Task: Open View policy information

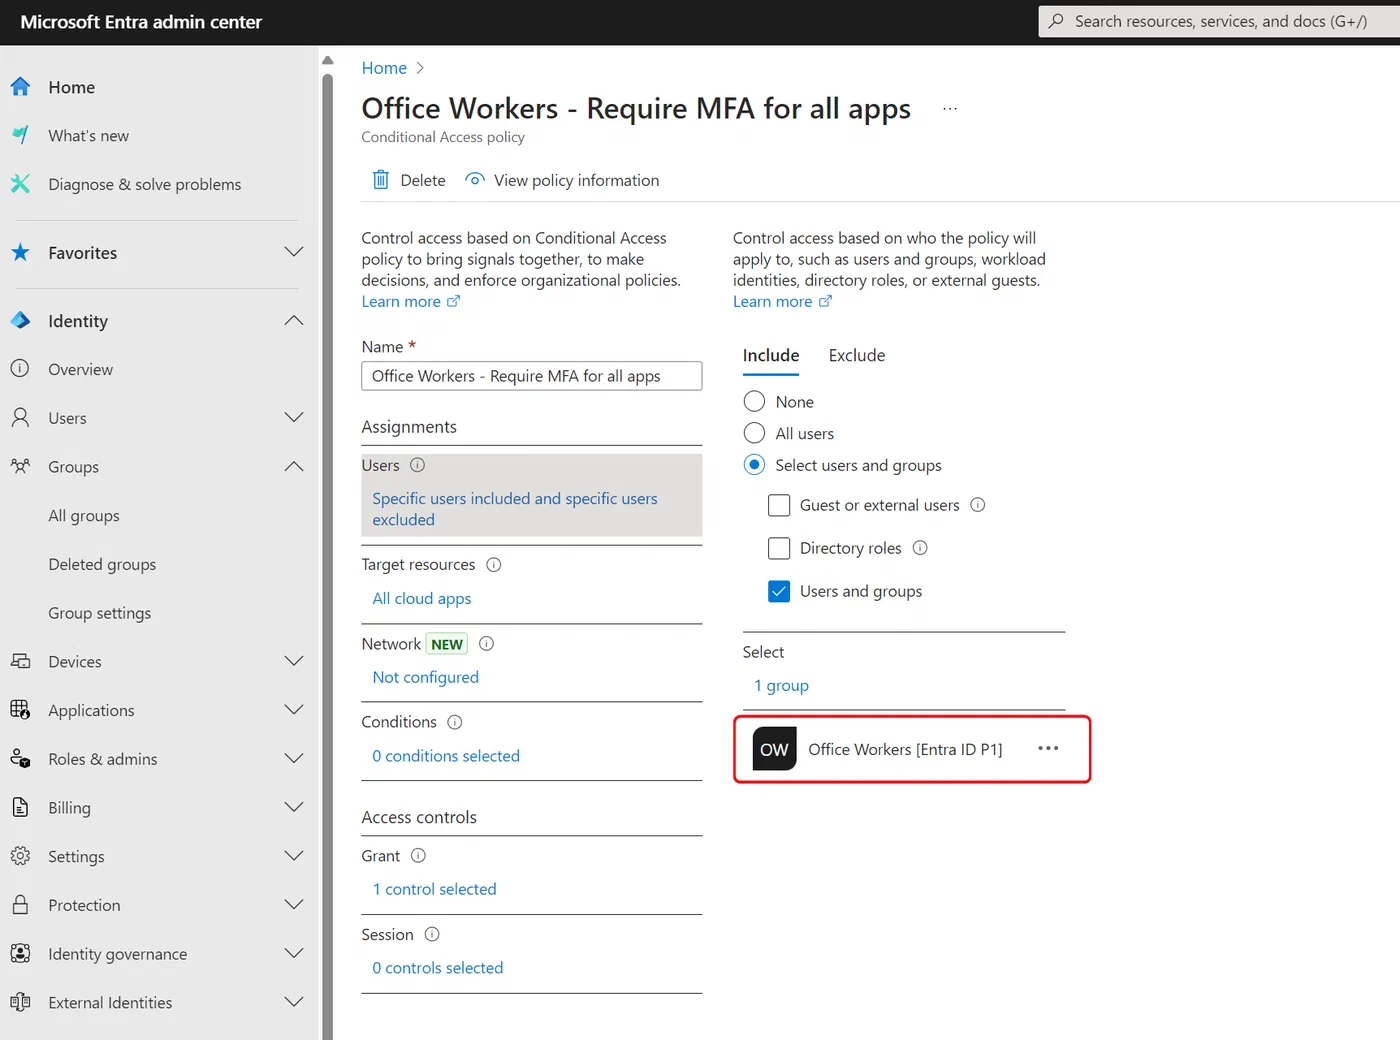Action: pyautogui.click(x=562, y=180)
